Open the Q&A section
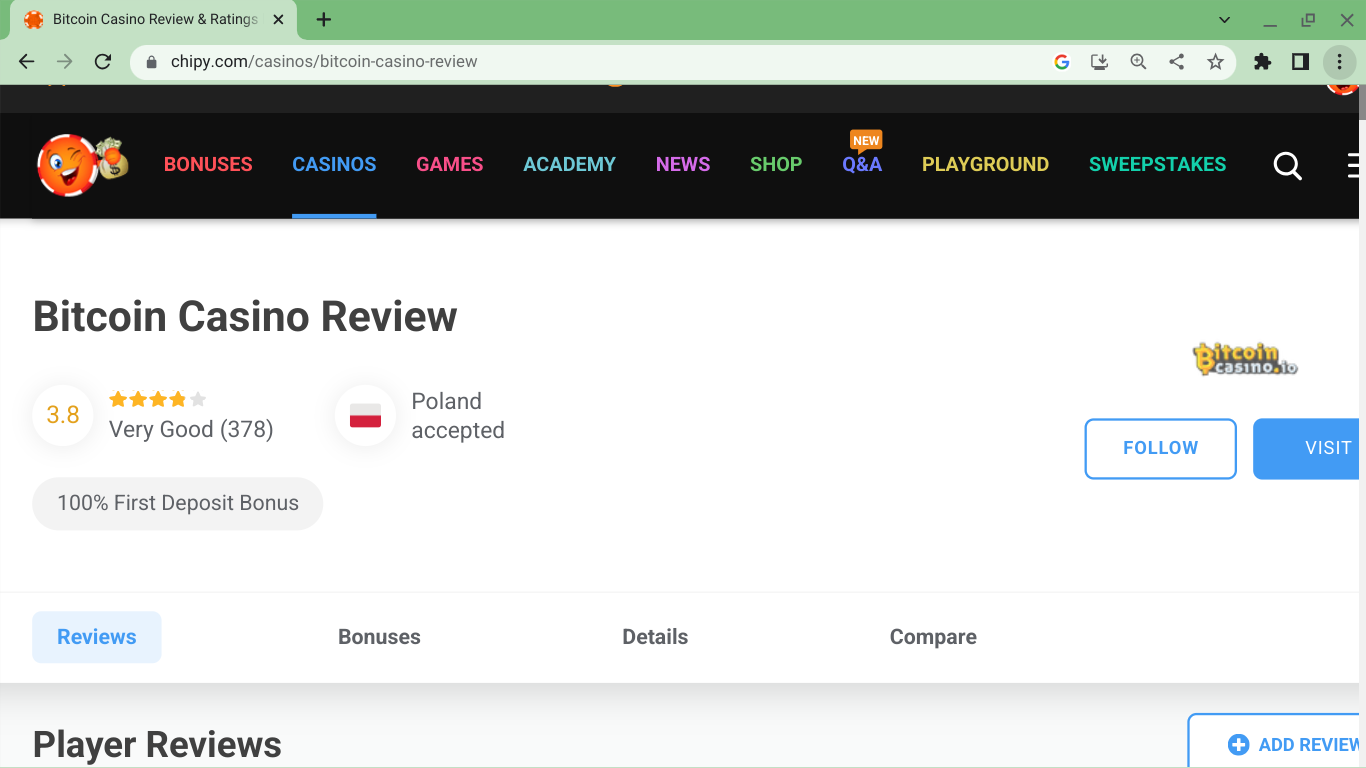Viewport: 1366px width, 768px height. (x=862, y=165)
